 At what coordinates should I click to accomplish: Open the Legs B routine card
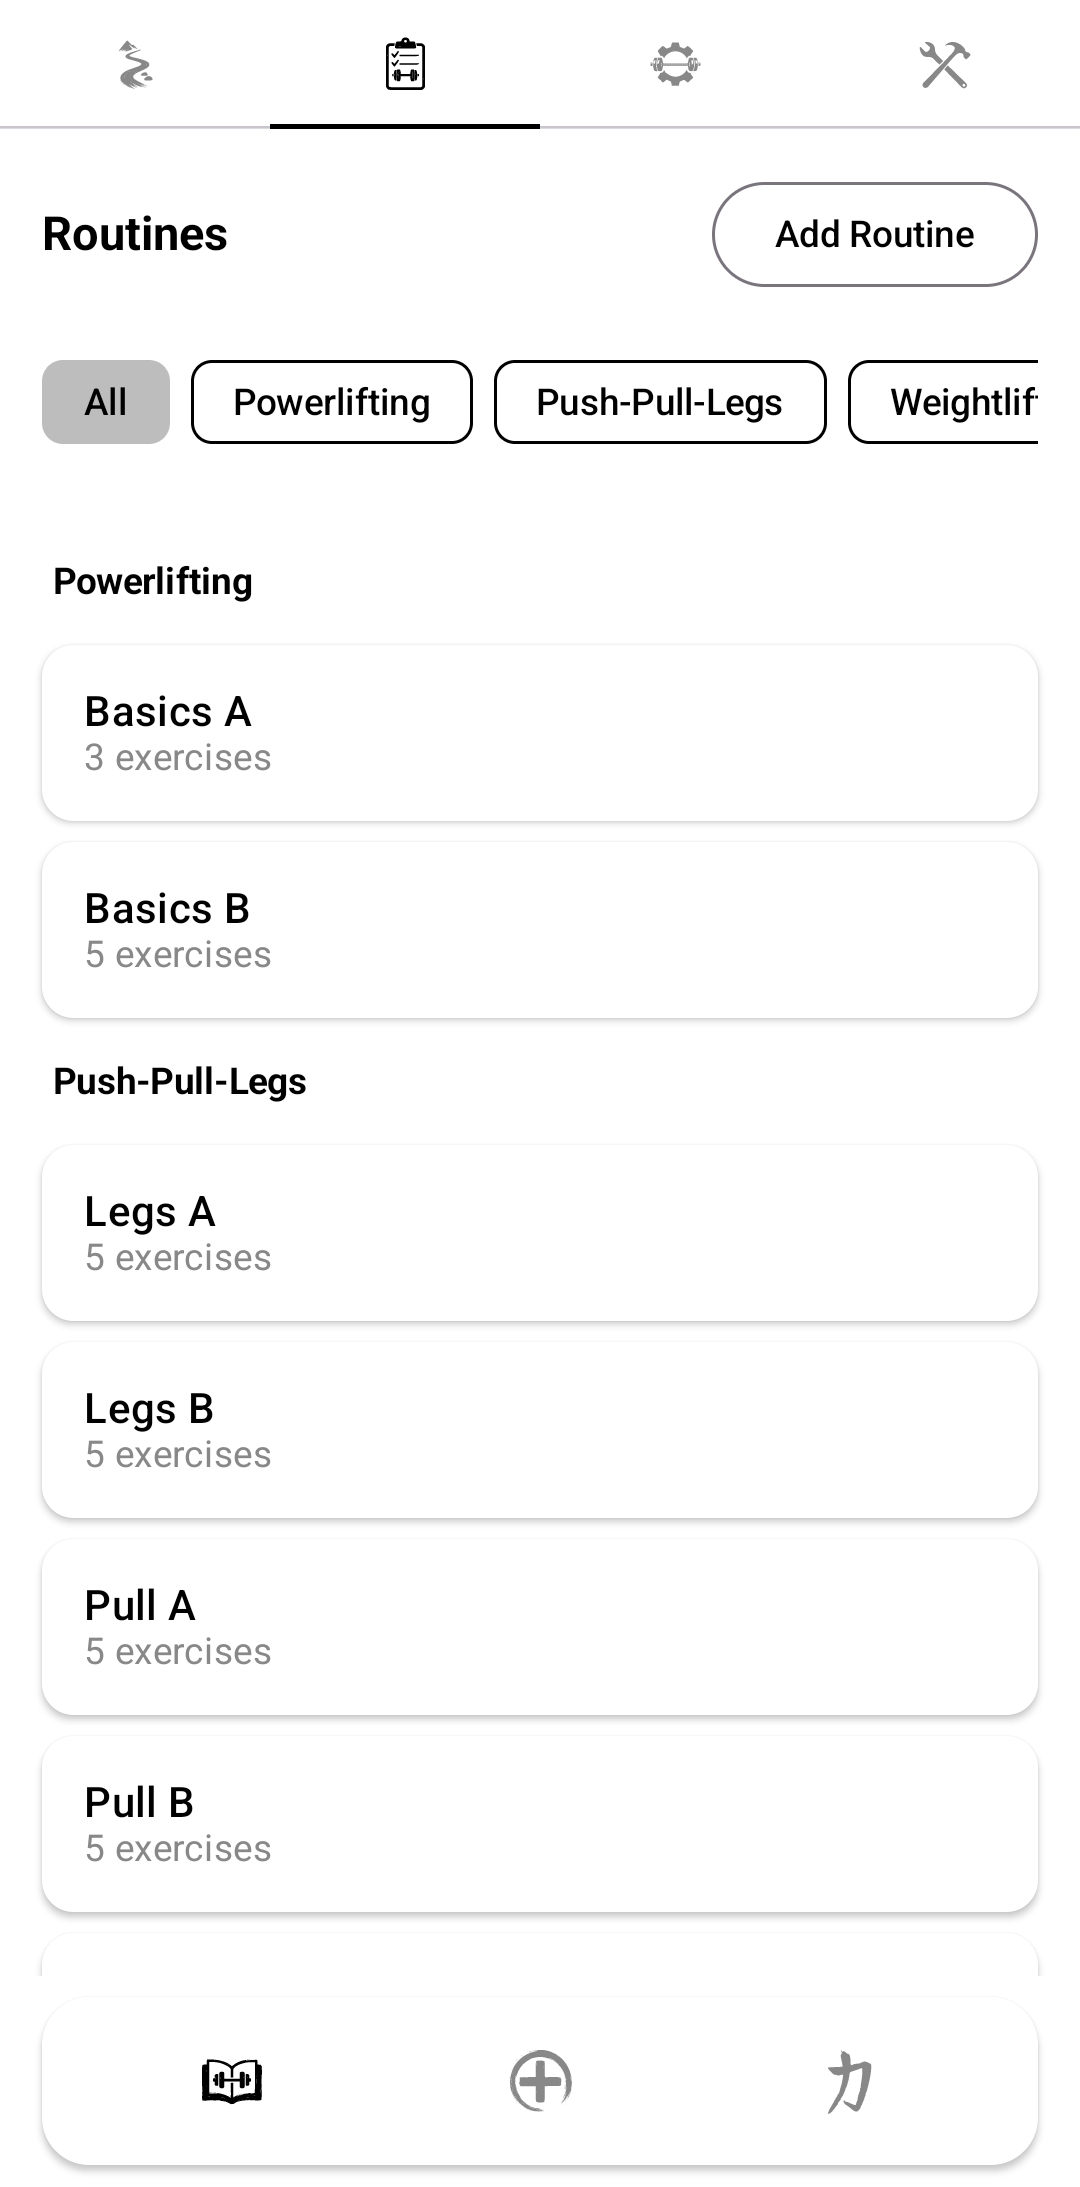coord(540,1430)
